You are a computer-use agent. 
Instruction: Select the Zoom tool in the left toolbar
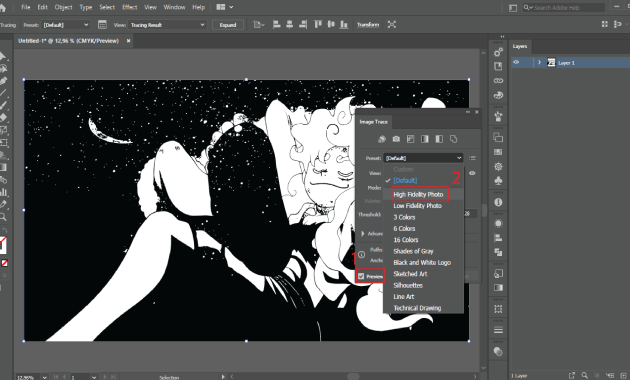(x=3, y=217)
